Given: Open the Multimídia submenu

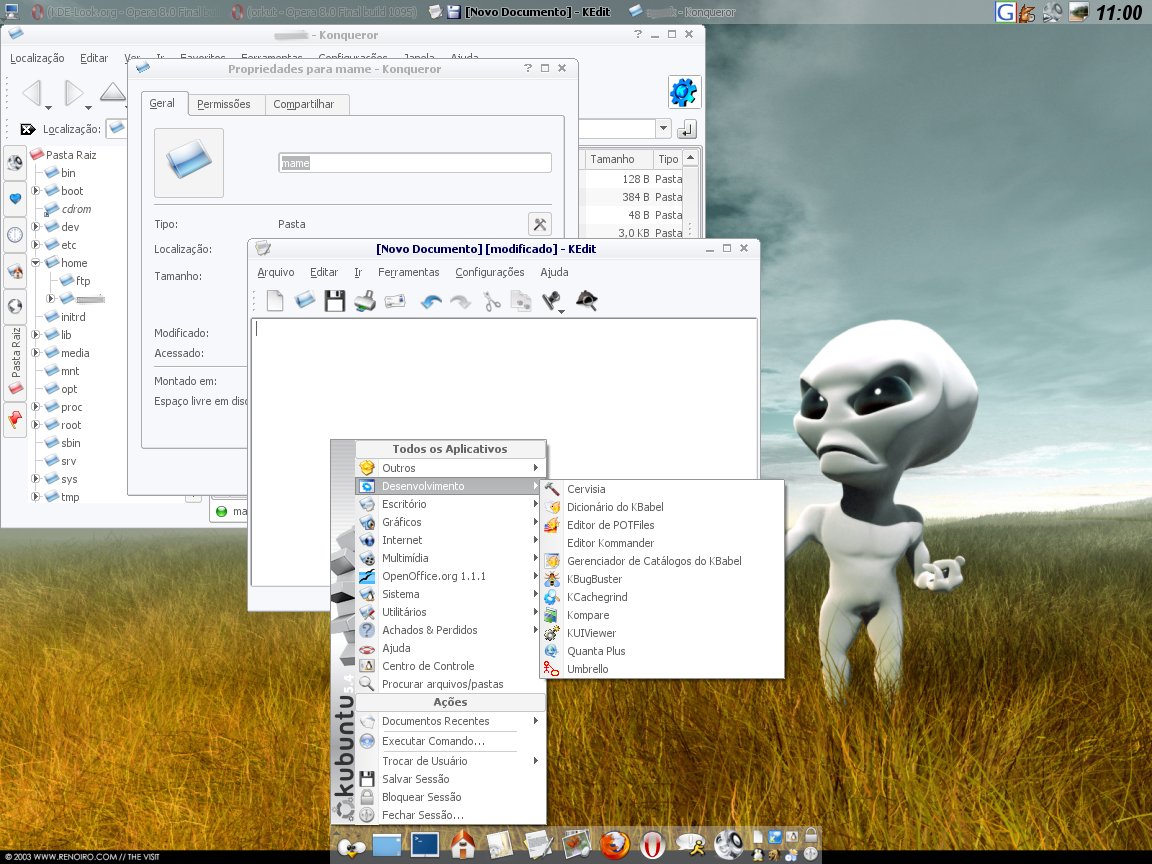Looking at the screenshot, I should (450, 558).
